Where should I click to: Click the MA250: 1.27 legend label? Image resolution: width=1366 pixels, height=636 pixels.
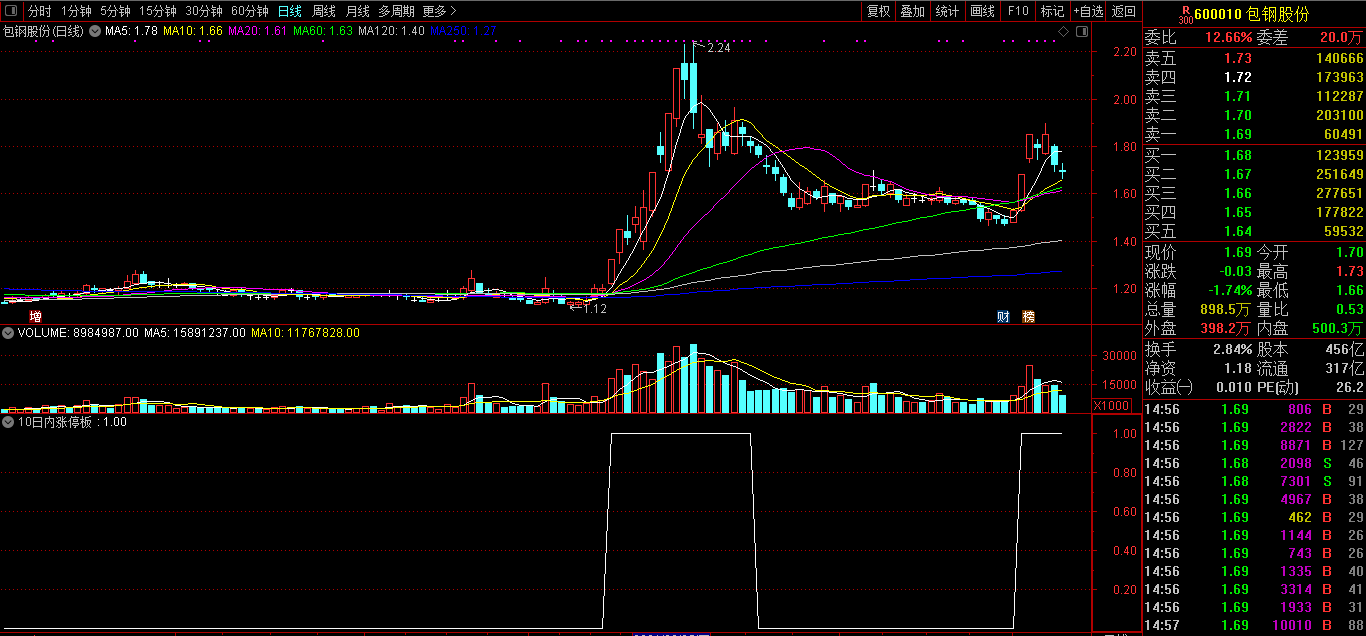[x=464, y=31]
